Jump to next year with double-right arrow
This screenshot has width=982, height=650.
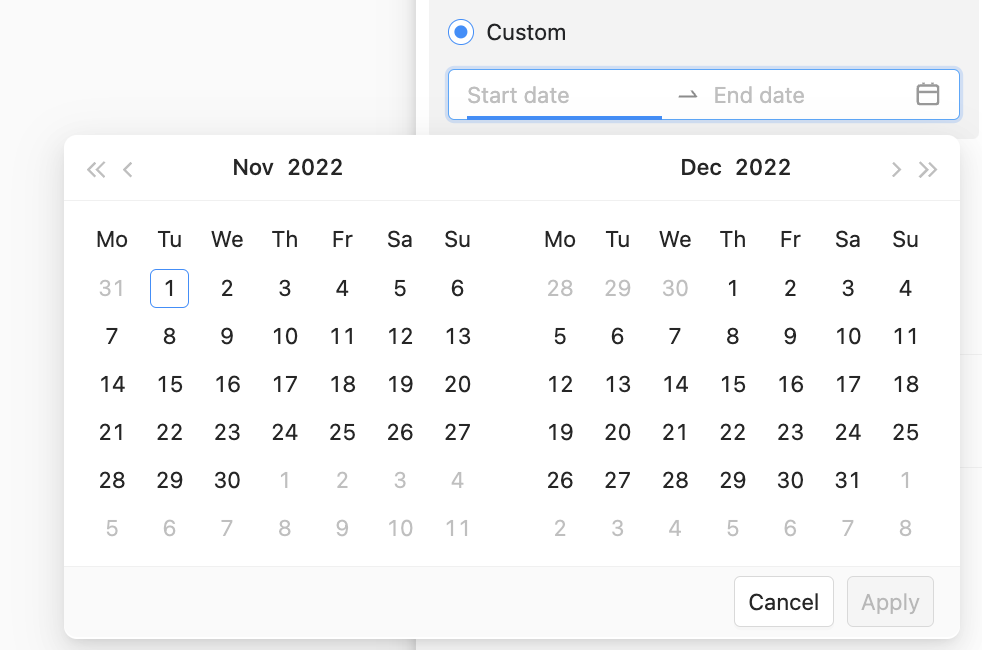pyautogui.click(x=928, y=169)
